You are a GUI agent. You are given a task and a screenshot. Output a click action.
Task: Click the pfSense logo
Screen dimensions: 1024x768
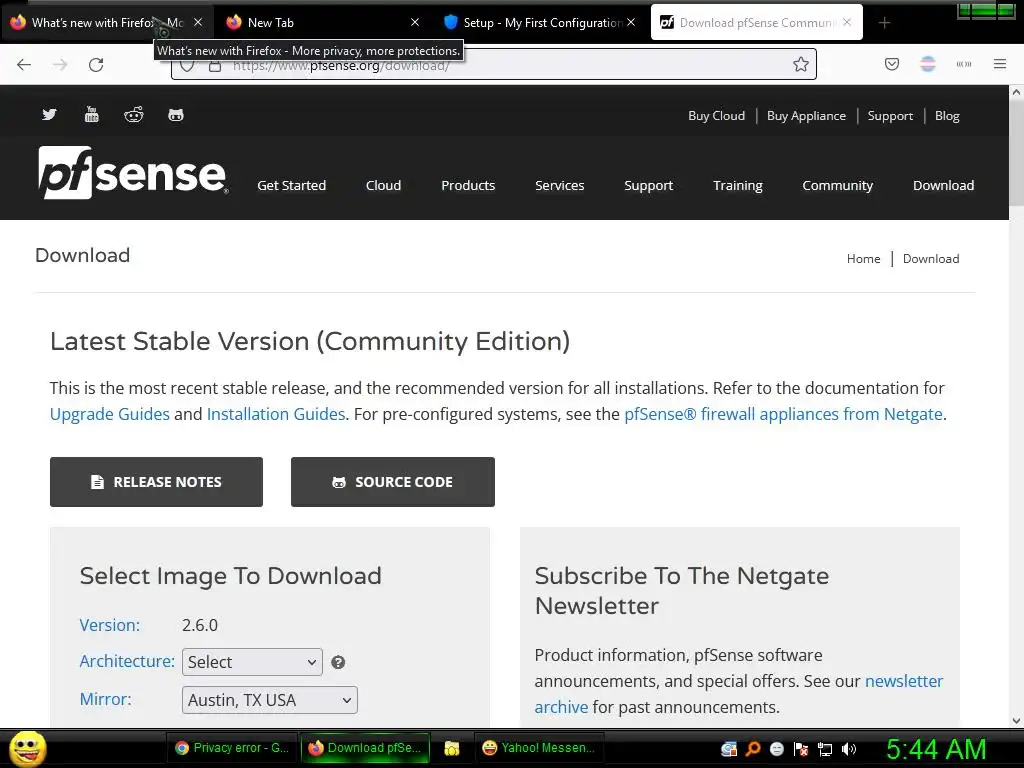(x=133, y=172)
